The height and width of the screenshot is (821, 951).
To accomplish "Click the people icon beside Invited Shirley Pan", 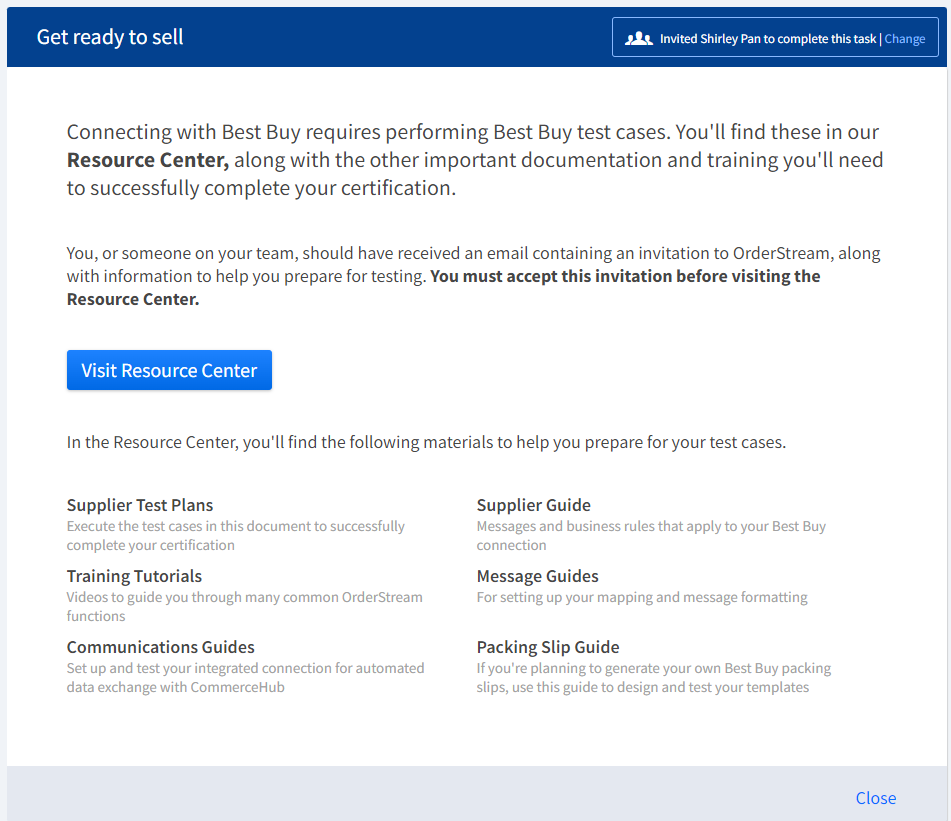I will tap(638, 39).
